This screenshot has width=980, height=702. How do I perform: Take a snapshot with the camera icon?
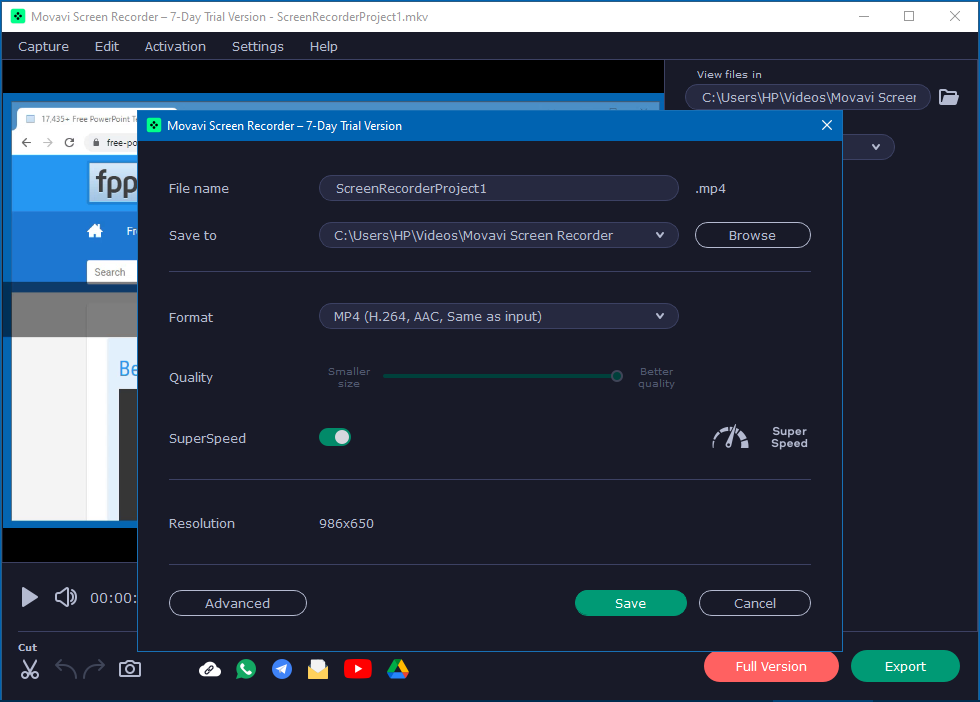[x=130, y=669]
